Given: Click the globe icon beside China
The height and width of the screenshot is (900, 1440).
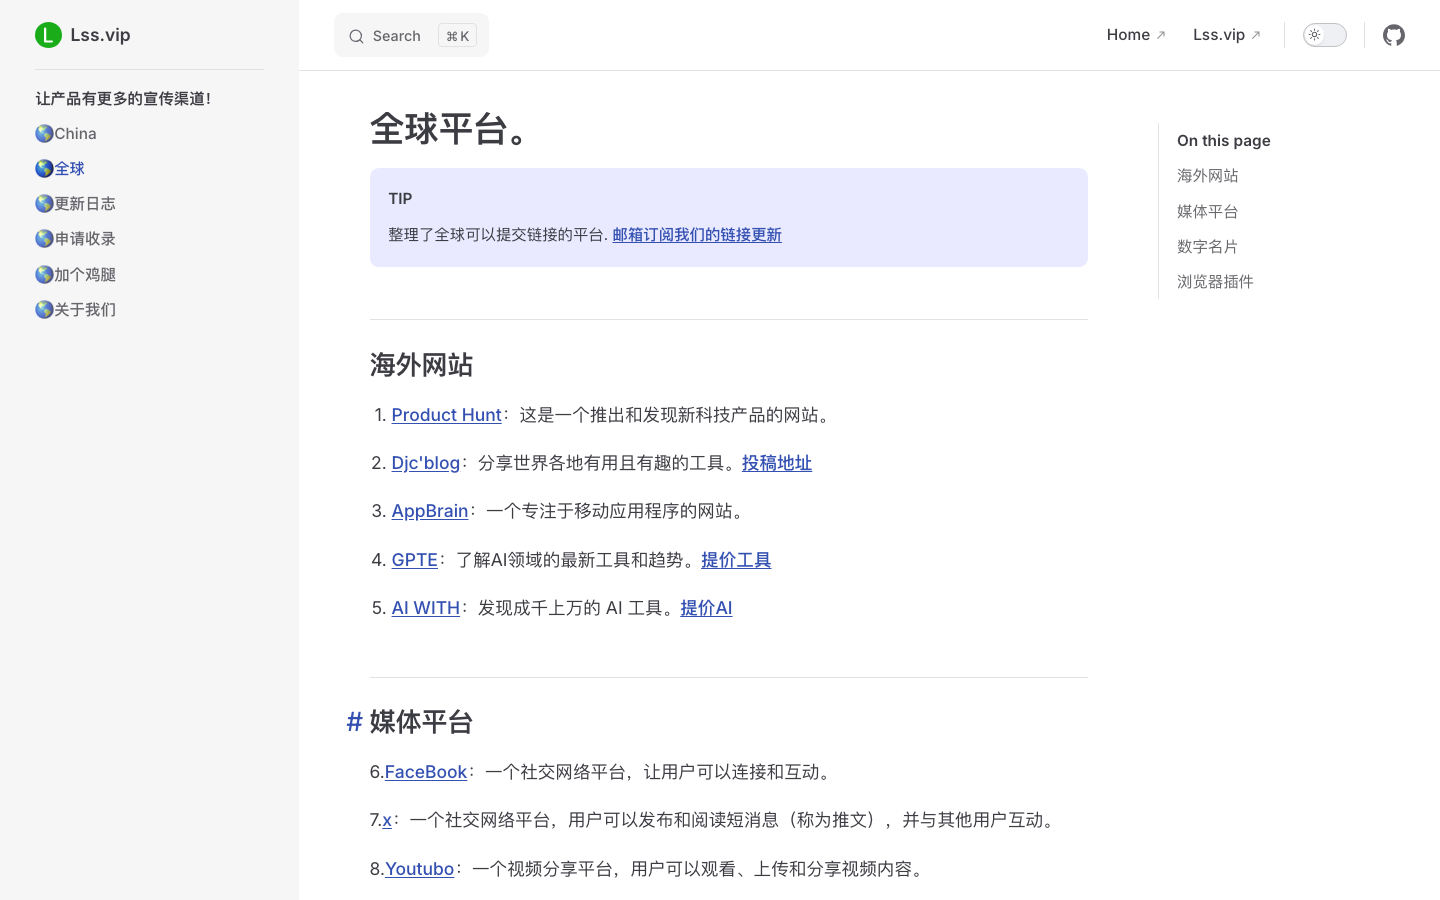Looking at the screenshot, I should coord(44,133).
